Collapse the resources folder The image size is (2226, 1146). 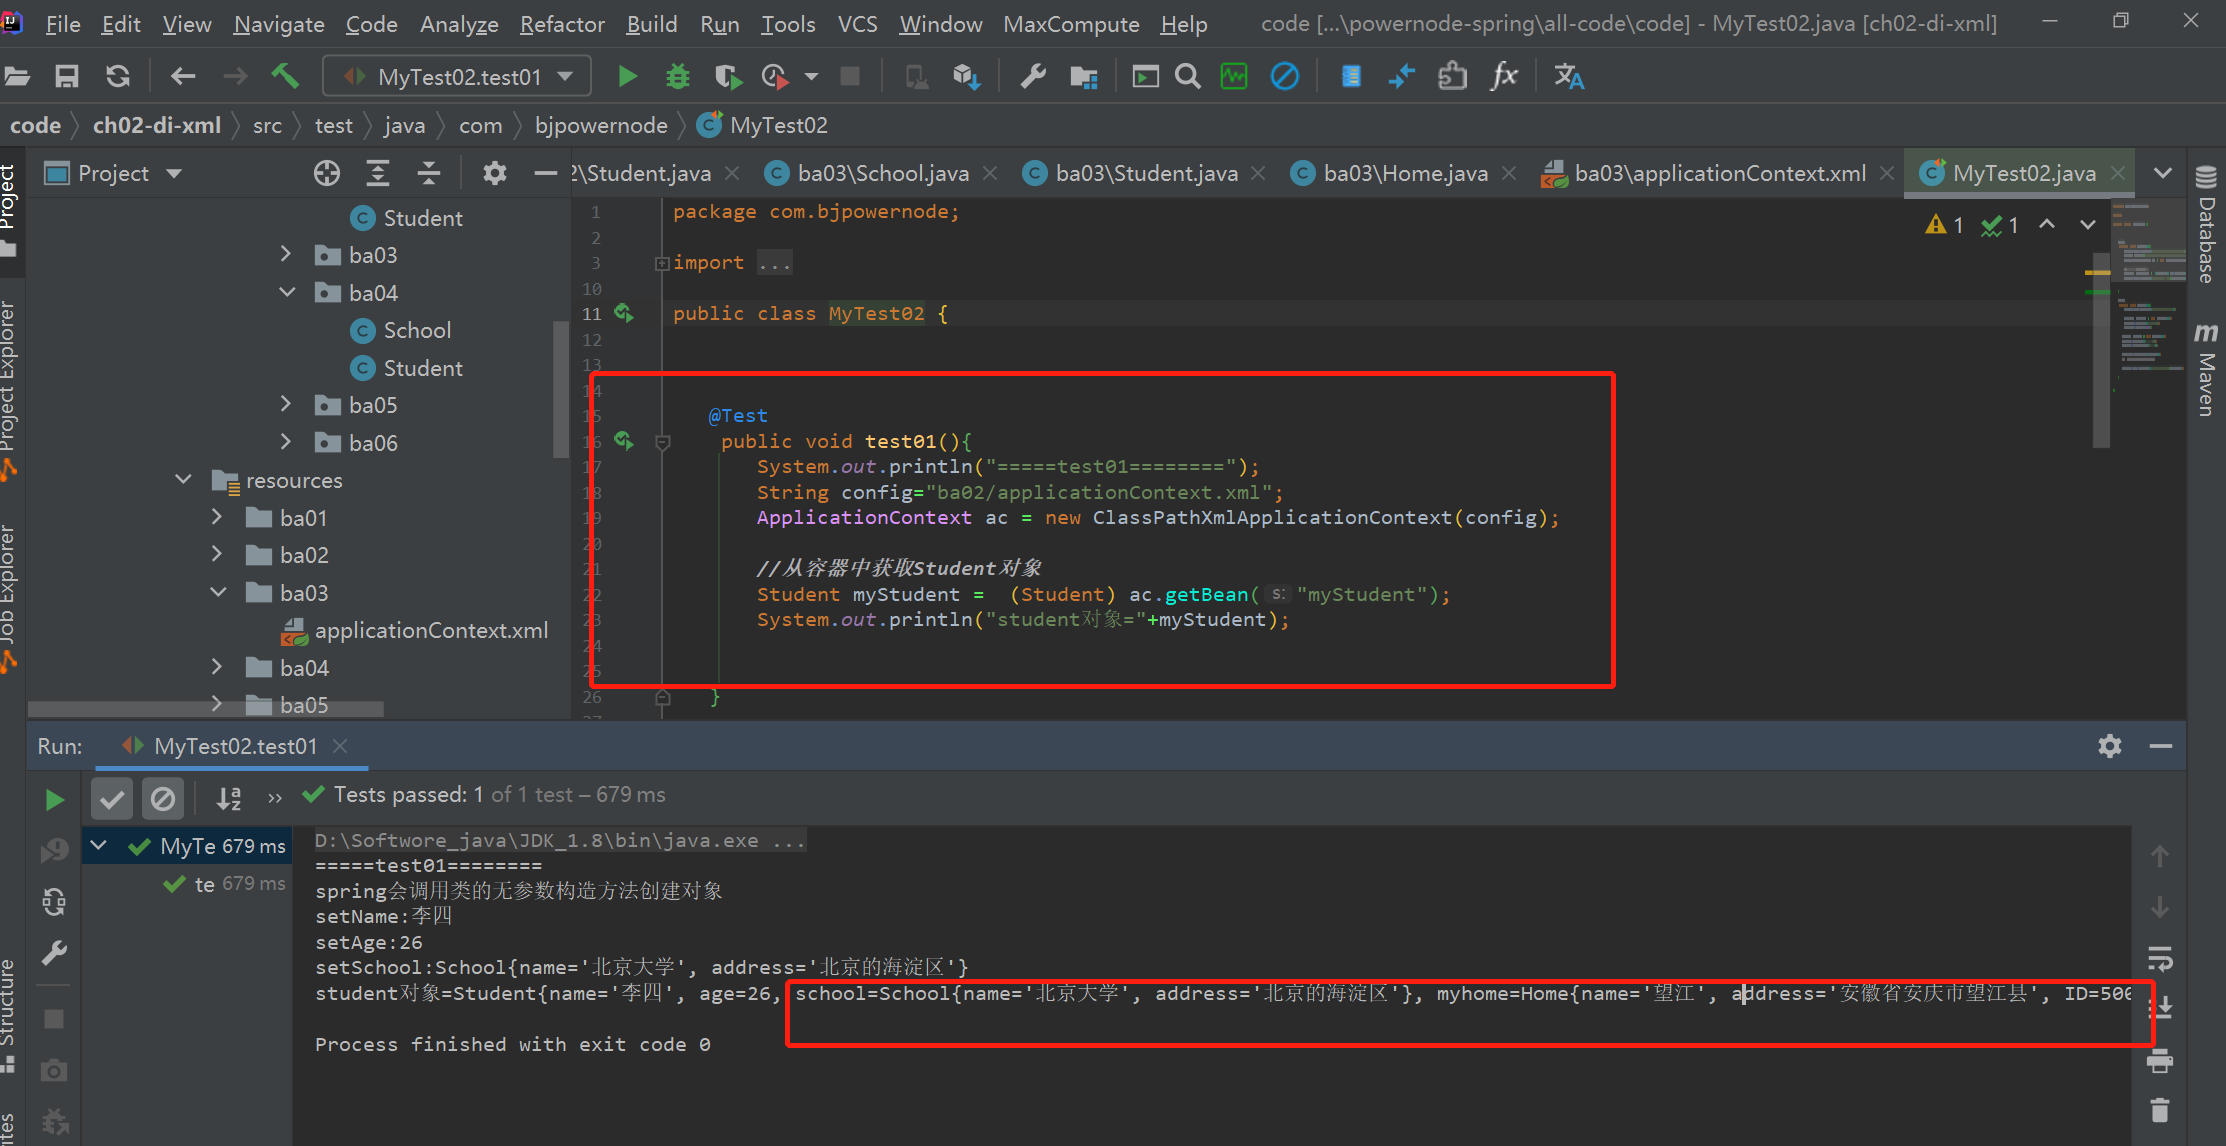click(x=184, y=479)
